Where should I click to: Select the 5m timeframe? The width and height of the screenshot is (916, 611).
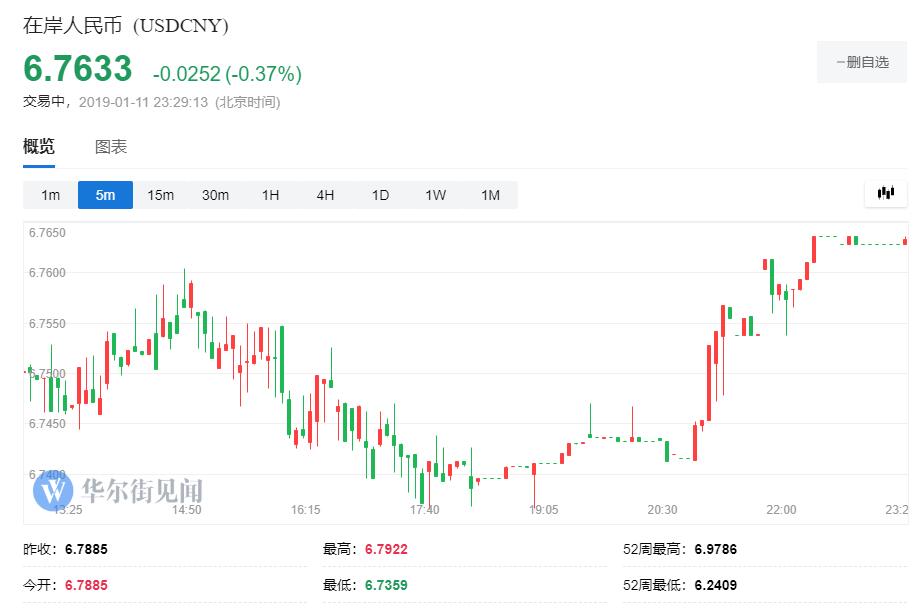(x=105, y=195)
